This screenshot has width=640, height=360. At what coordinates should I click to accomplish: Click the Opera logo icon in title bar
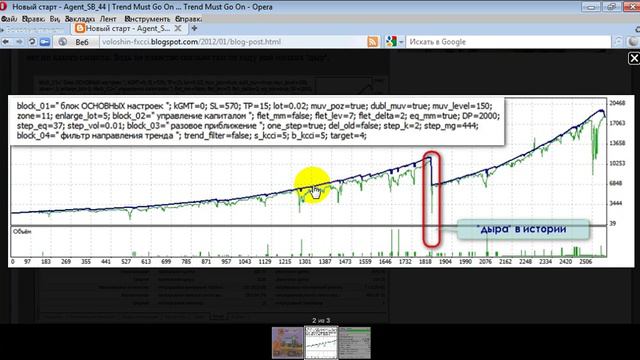(x=4, y=6)
